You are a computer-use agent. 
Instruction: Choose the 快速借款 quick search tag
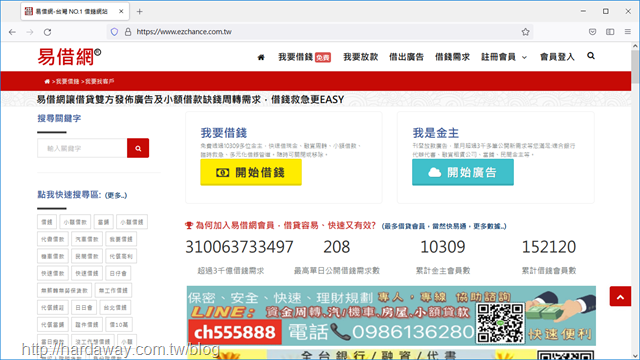pos(53,273)
